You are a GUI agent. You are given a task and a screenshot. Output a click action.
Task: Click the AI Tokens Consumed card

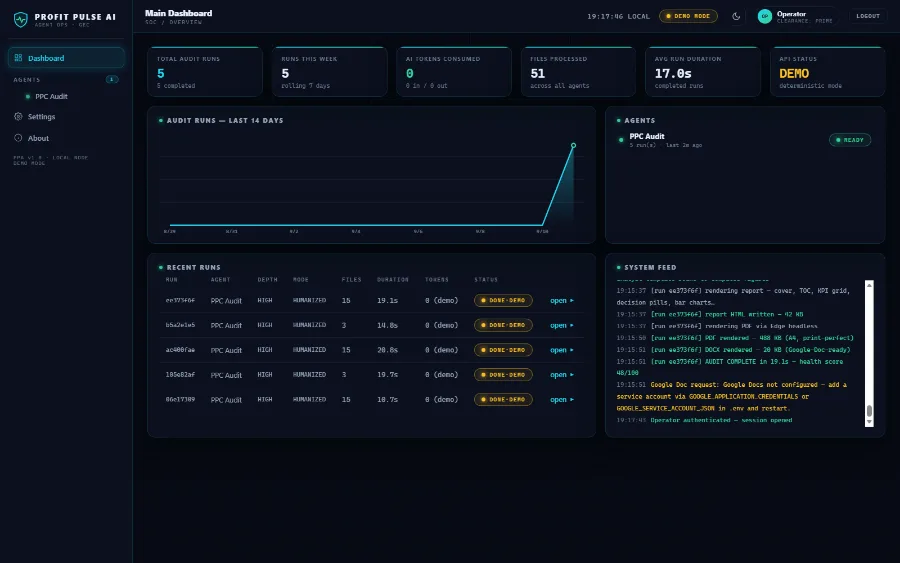point(454,72)
